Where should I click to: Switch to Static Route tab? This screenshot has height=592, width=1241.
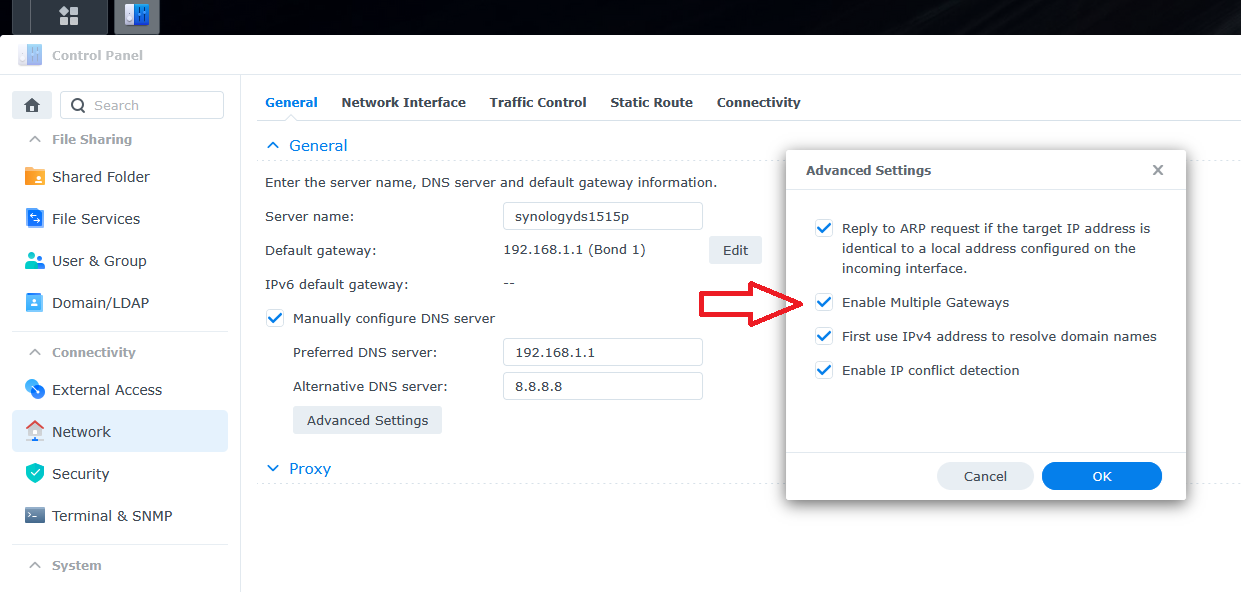[651, 102]
